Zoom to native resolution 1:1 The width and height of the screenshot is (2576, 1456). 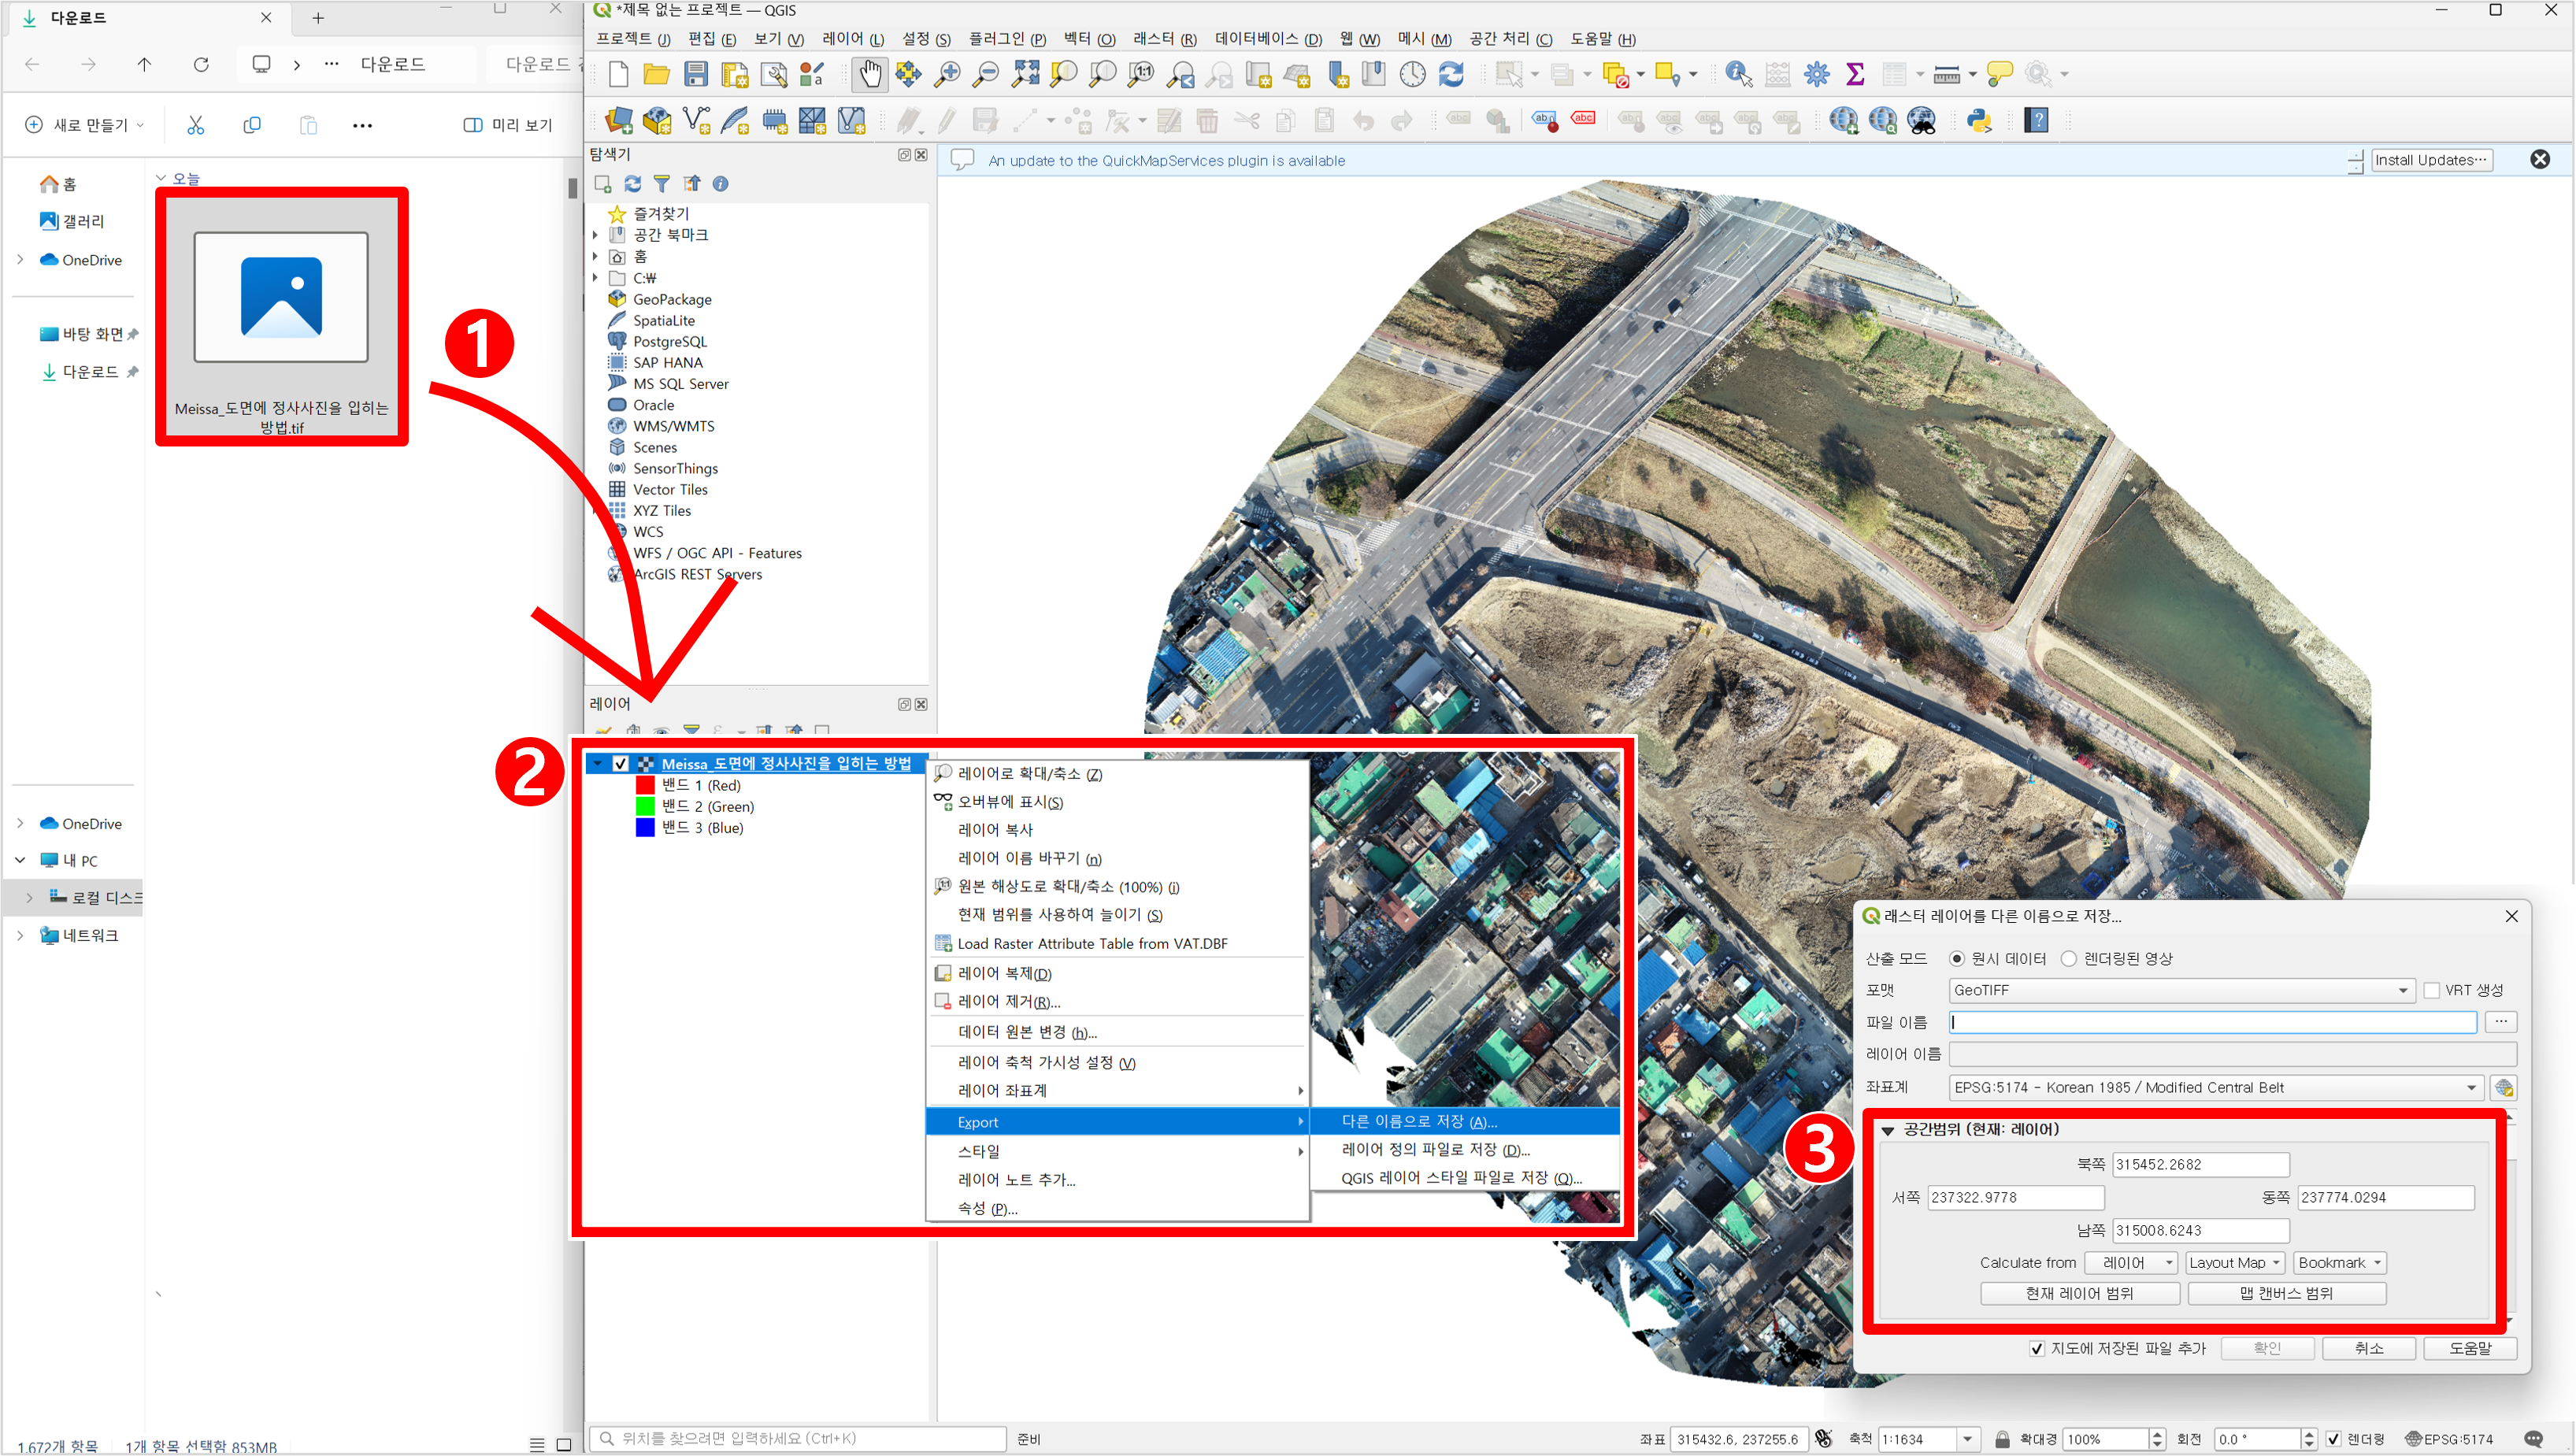pyautogui.click(x=1141, y=75)
